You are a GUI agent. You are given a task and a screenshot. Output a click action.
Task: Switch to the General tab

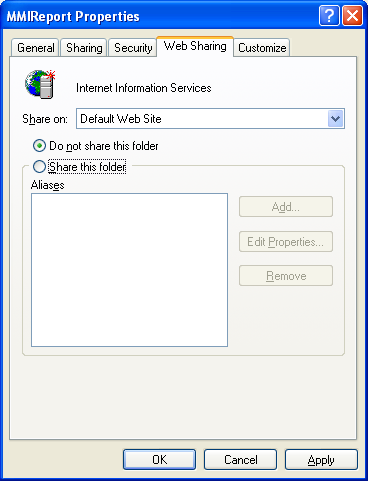click(x=35, y=48)
